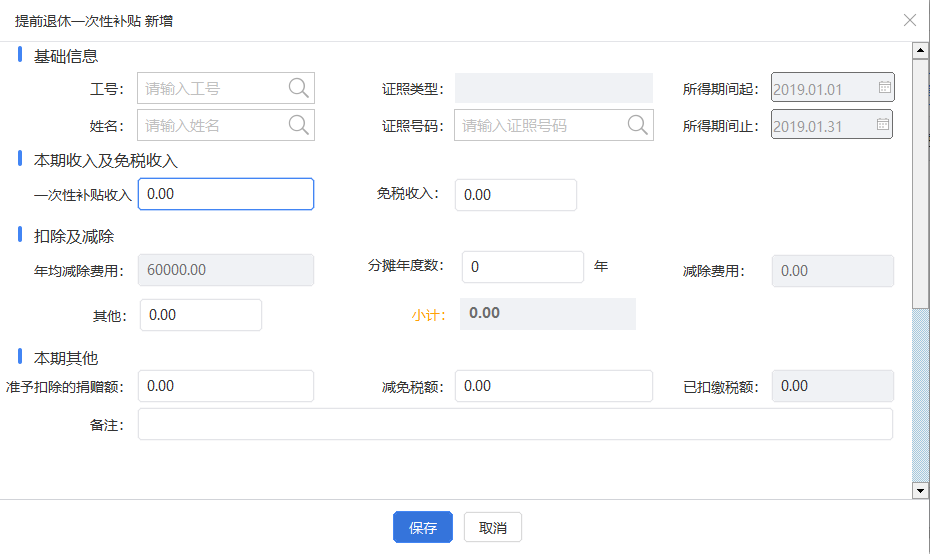The image size is (930, 554).
Task: Click the 备注 remarks field
Action: pyautogui.click(x=515, y=424)
